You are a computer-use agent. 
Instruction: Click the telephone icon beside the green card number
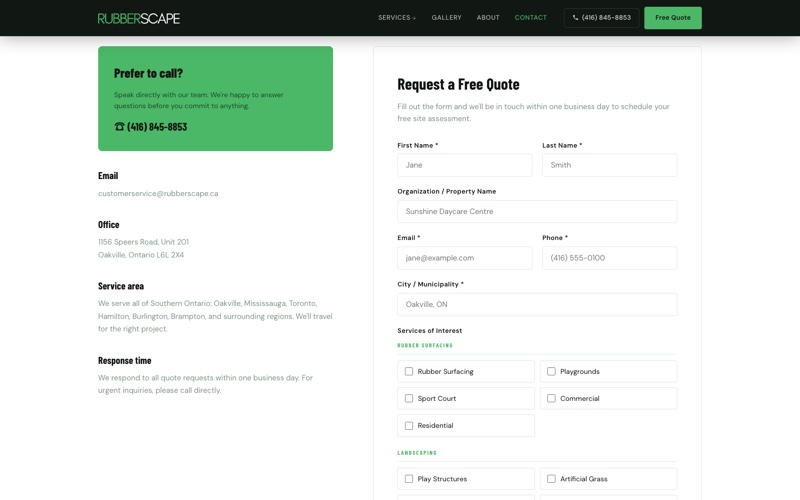tap(119, 127)
